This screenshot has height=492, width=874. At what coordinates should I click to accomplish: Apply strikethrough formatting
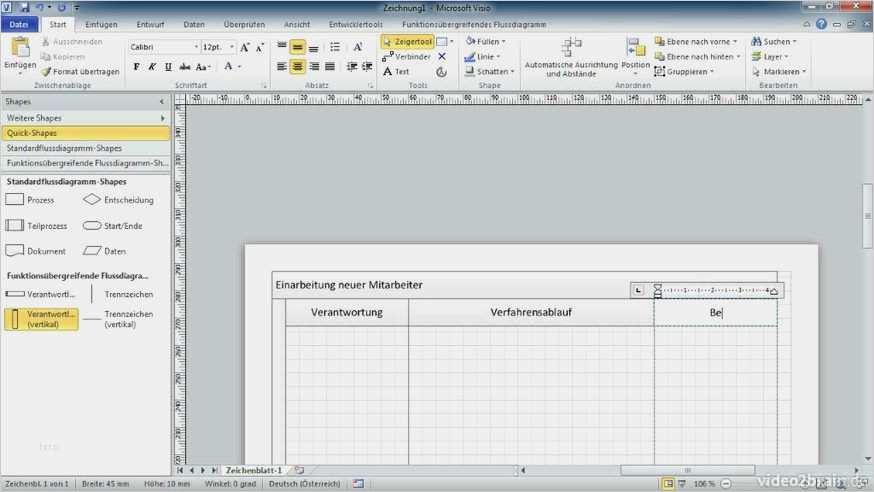(x=184, y=67)
